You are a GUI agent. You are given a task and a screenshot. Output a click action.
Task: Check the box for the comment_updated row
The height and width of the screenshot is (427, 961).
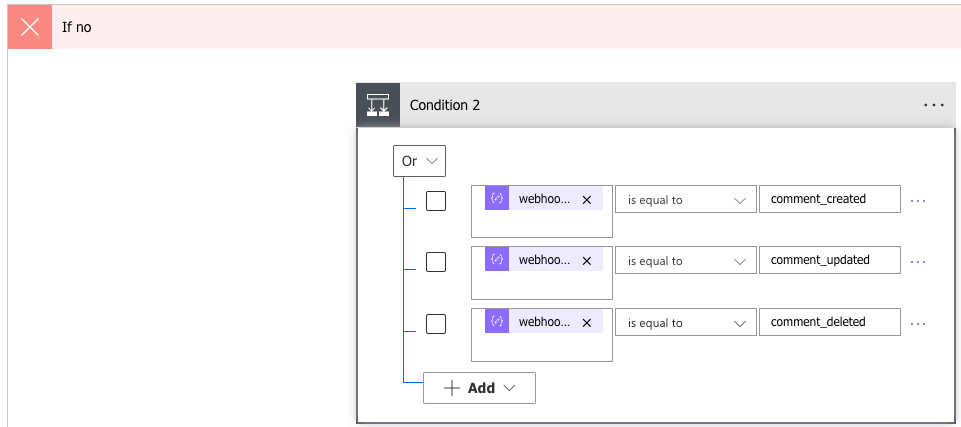pyautogui.click(x=436, y=262)
